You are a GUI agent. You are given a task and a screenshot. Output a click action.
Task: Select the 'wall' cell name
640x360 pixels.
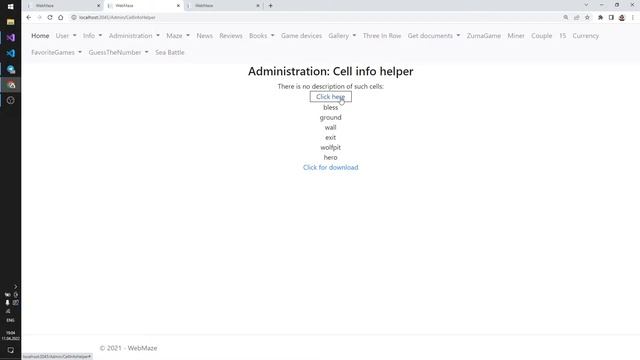tap(331, 127)
